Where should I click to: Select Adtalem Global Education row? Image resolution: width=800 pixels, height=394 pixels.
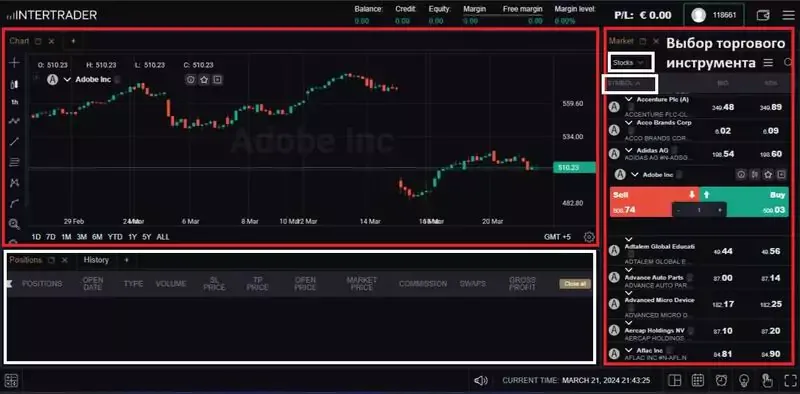coord(699,252)
